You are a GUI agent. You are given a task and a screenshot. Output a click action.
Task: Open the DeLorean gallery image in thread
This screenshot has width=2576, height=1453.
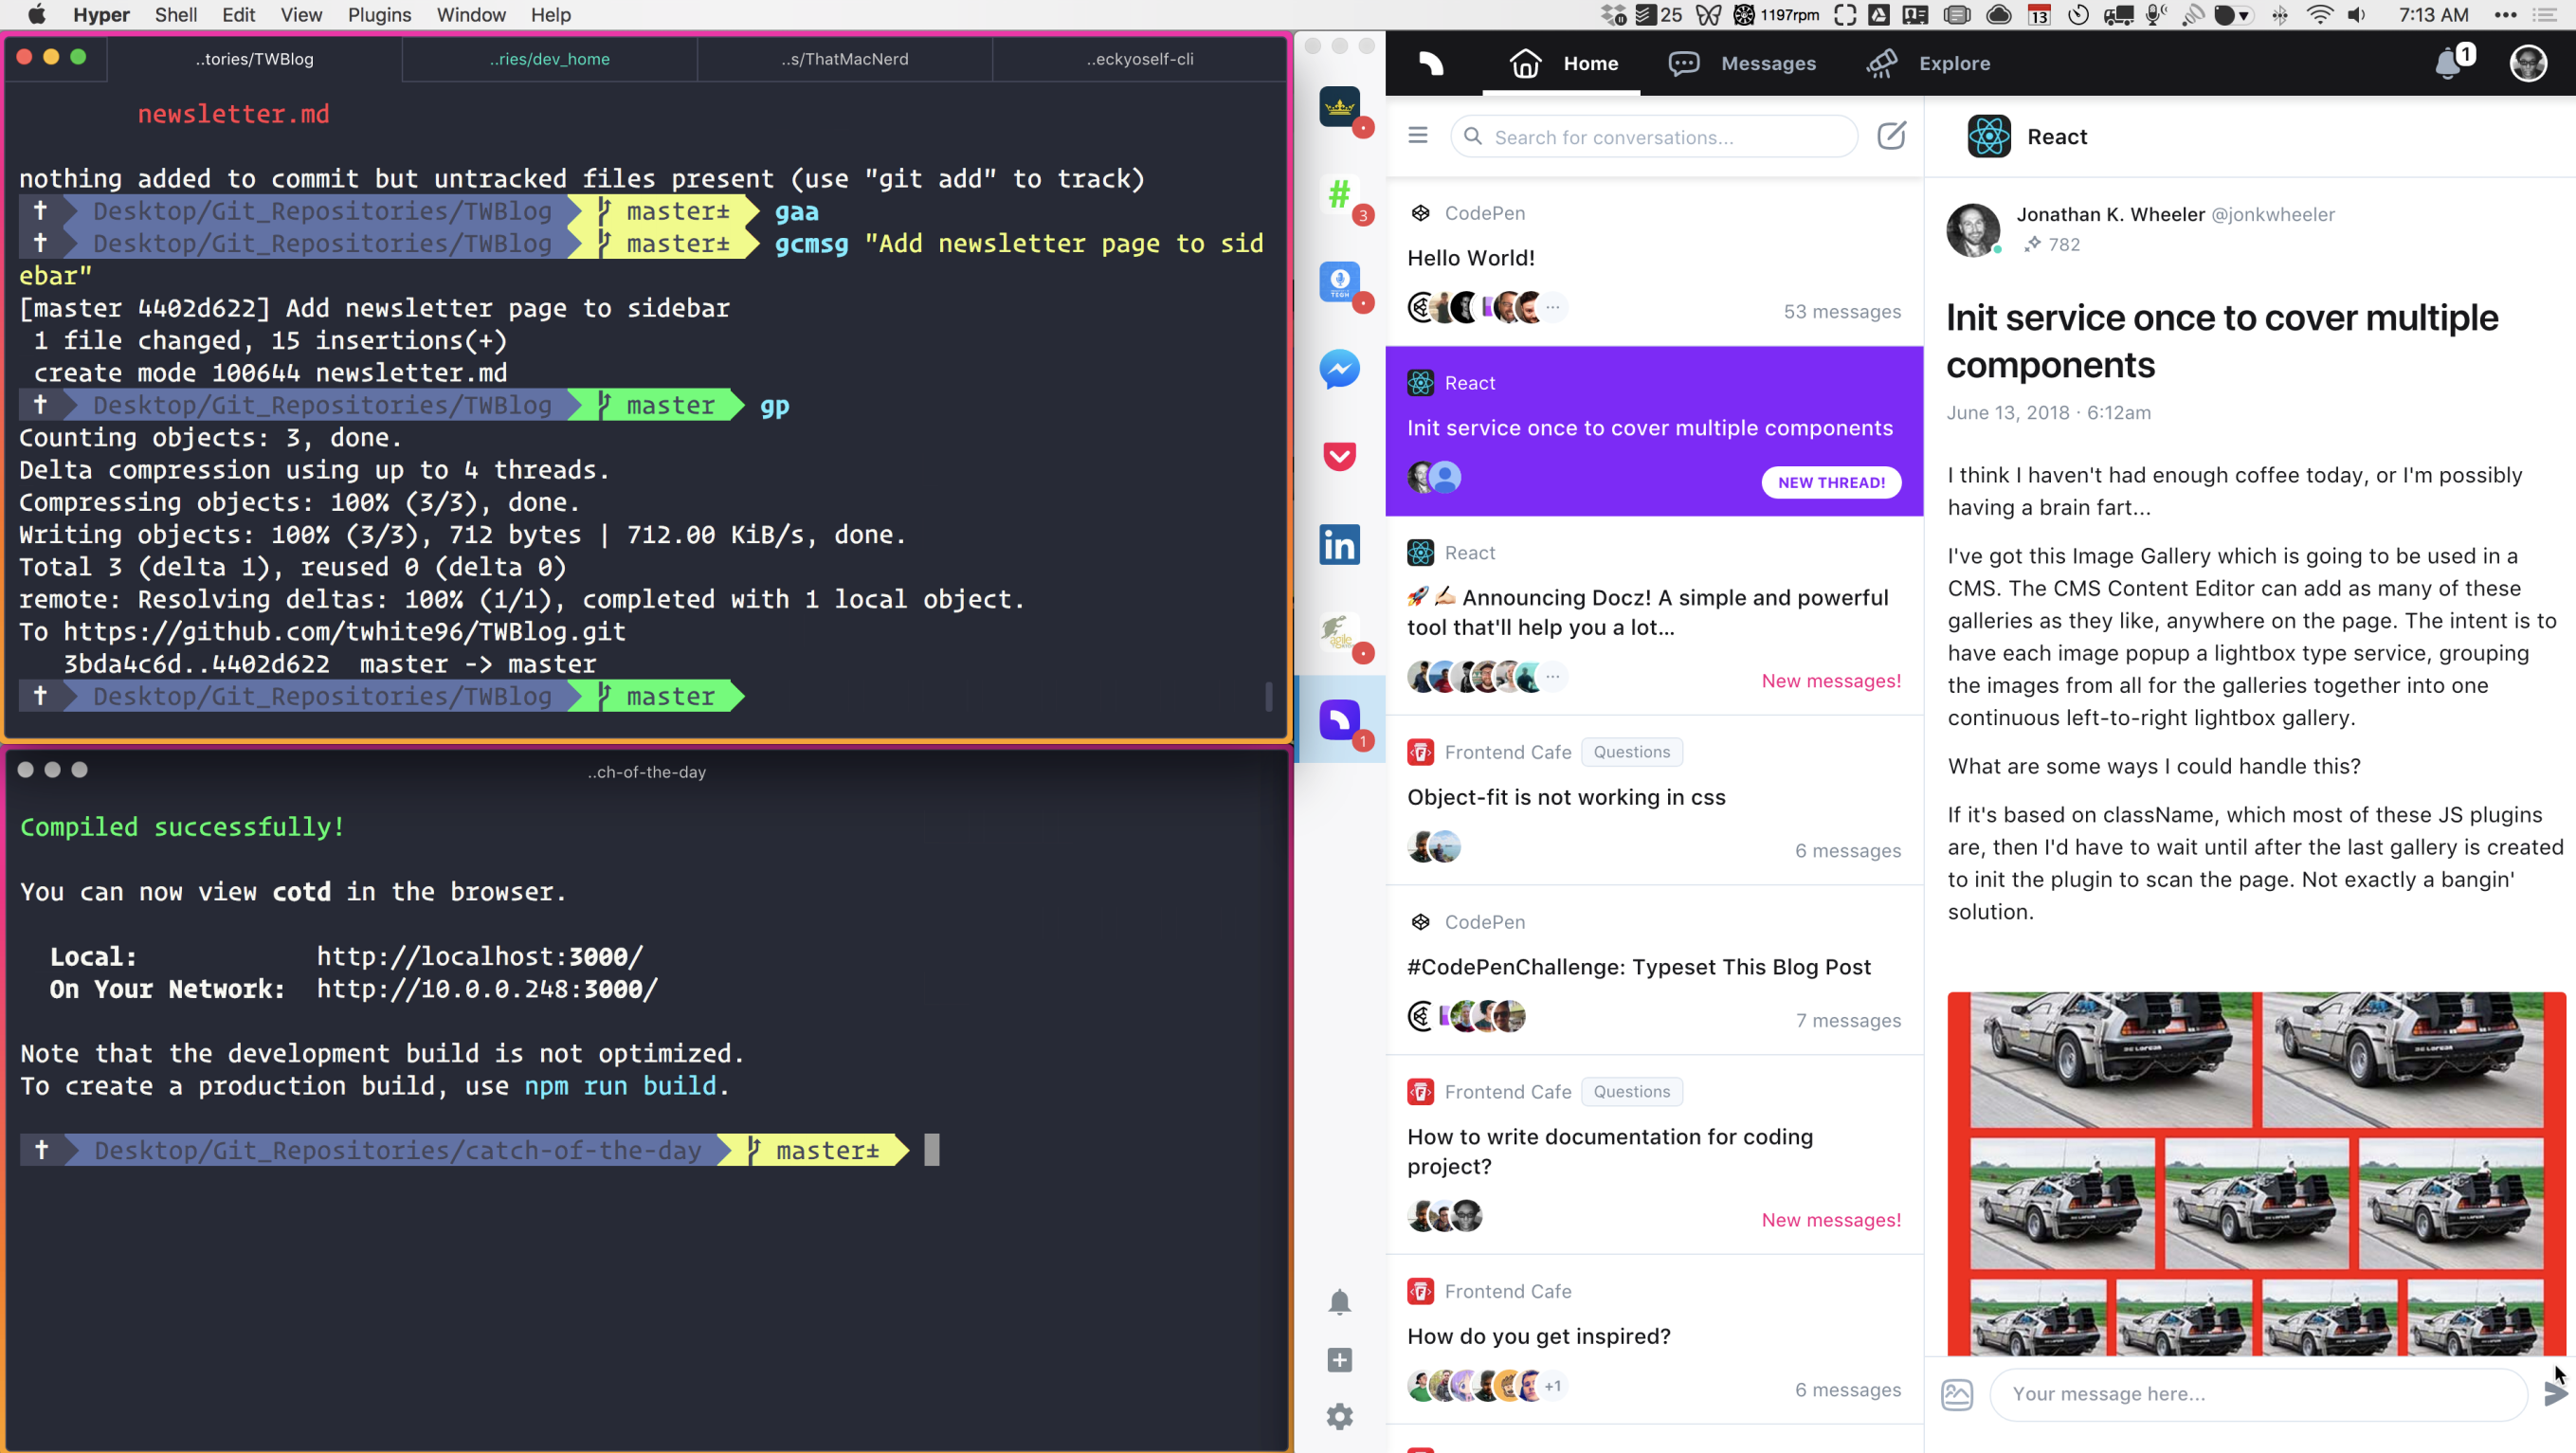[2256, 1174]
